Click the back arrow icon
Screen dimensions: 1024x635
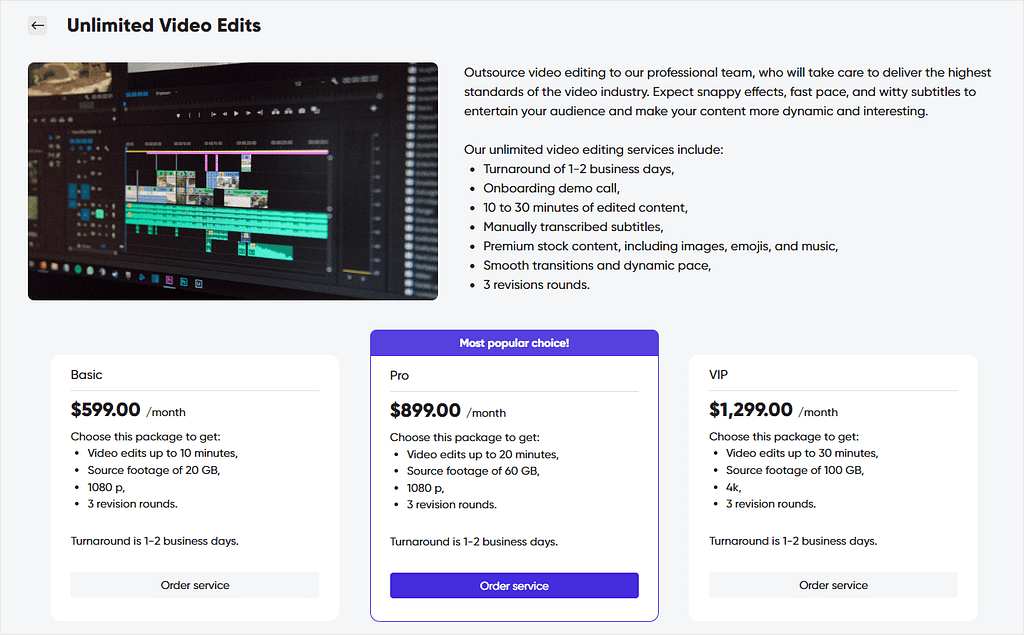38,25
